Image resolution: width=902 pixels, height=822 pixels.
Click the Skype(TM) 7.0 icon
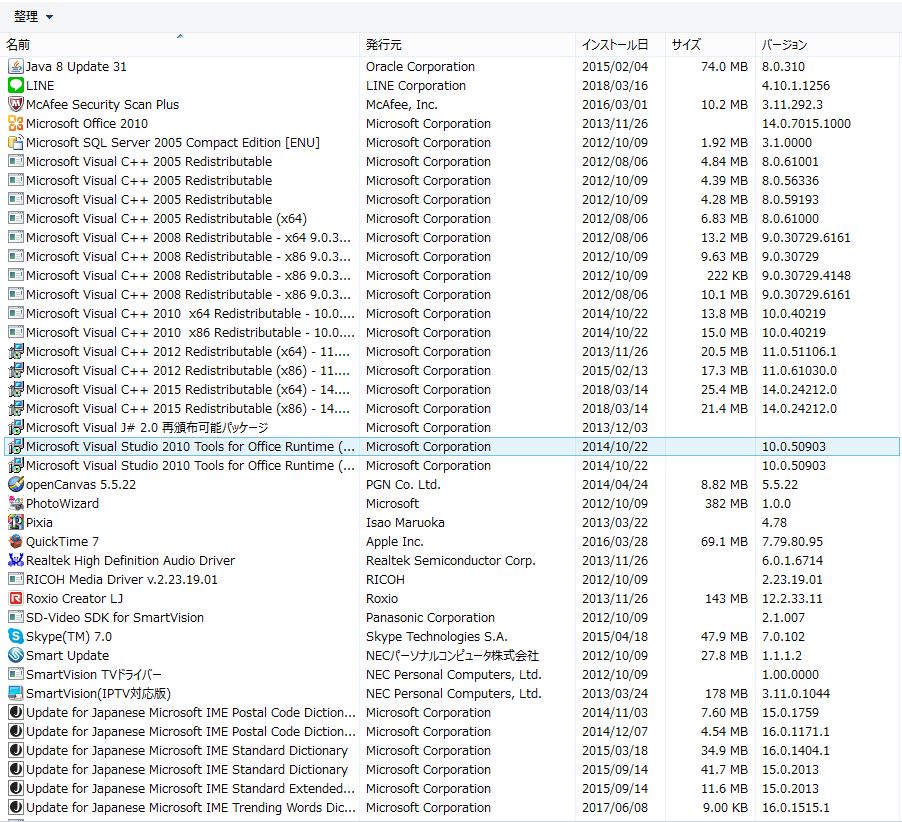point(16,637)
